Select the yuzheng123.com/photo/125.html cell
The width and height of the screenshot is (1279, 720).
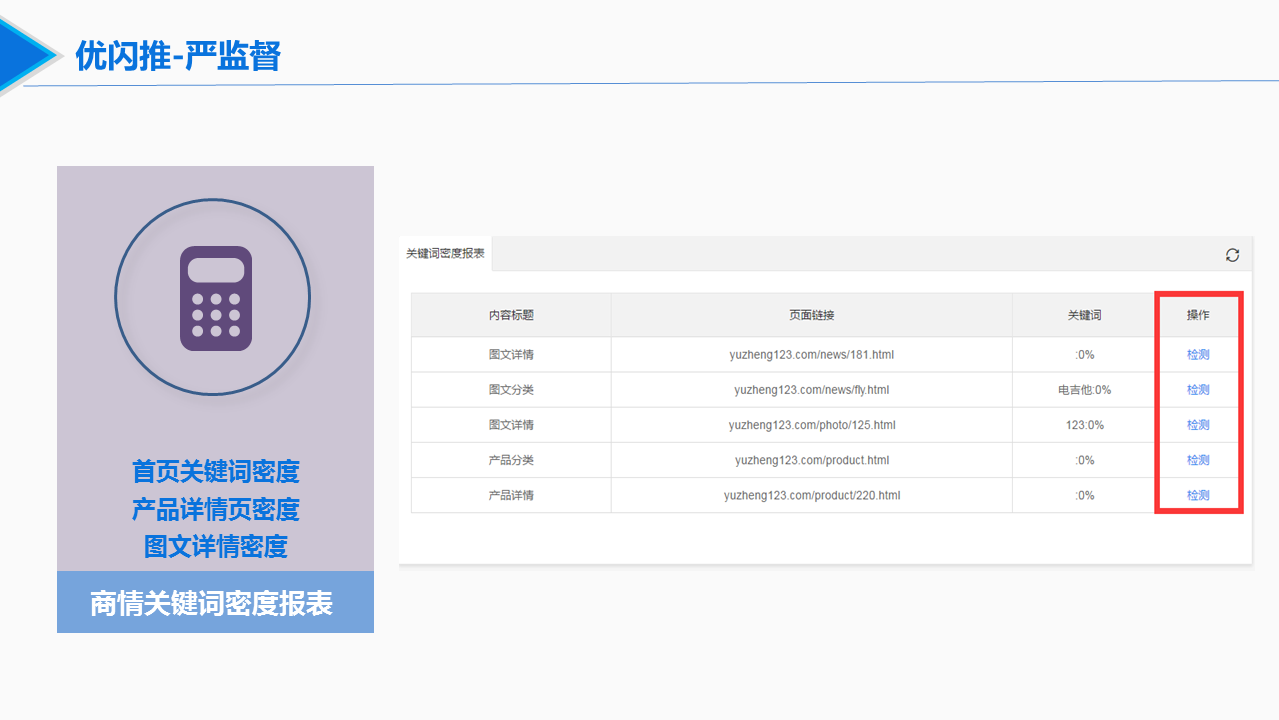pos(811,425)
